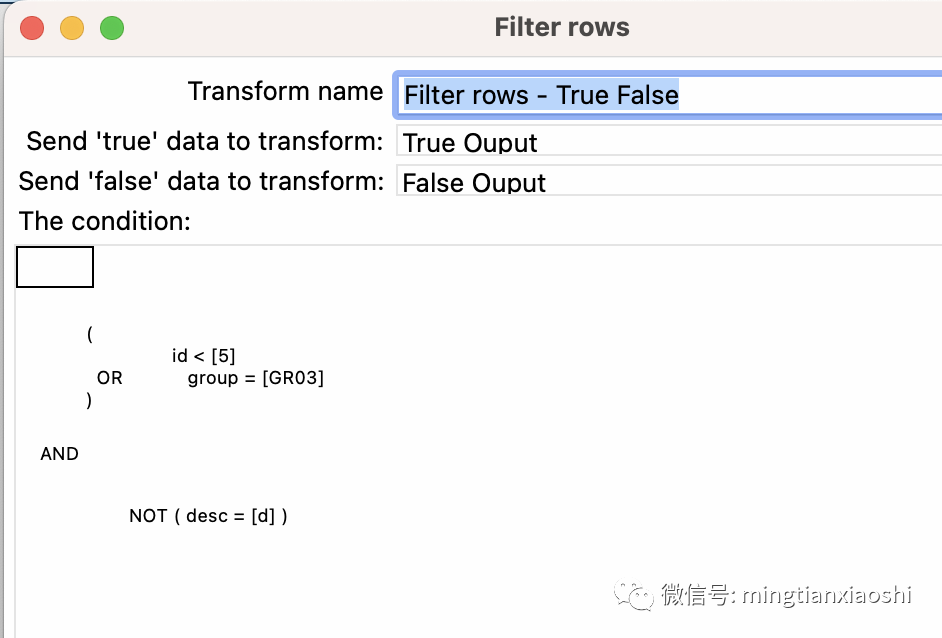Click the closing parenthesis below the OR block

pos(88,400)
